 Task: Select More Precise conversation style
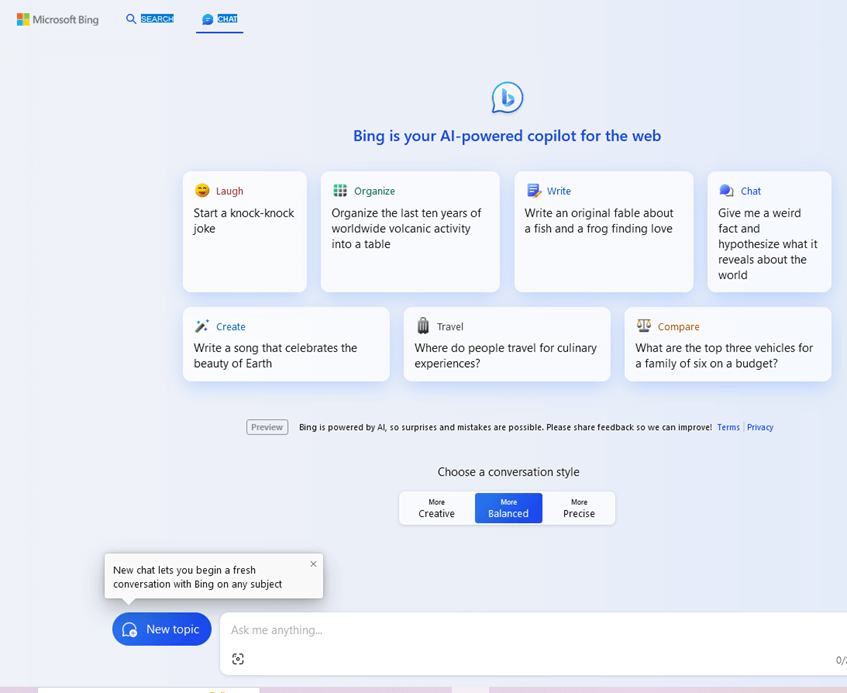coord(579,508)
